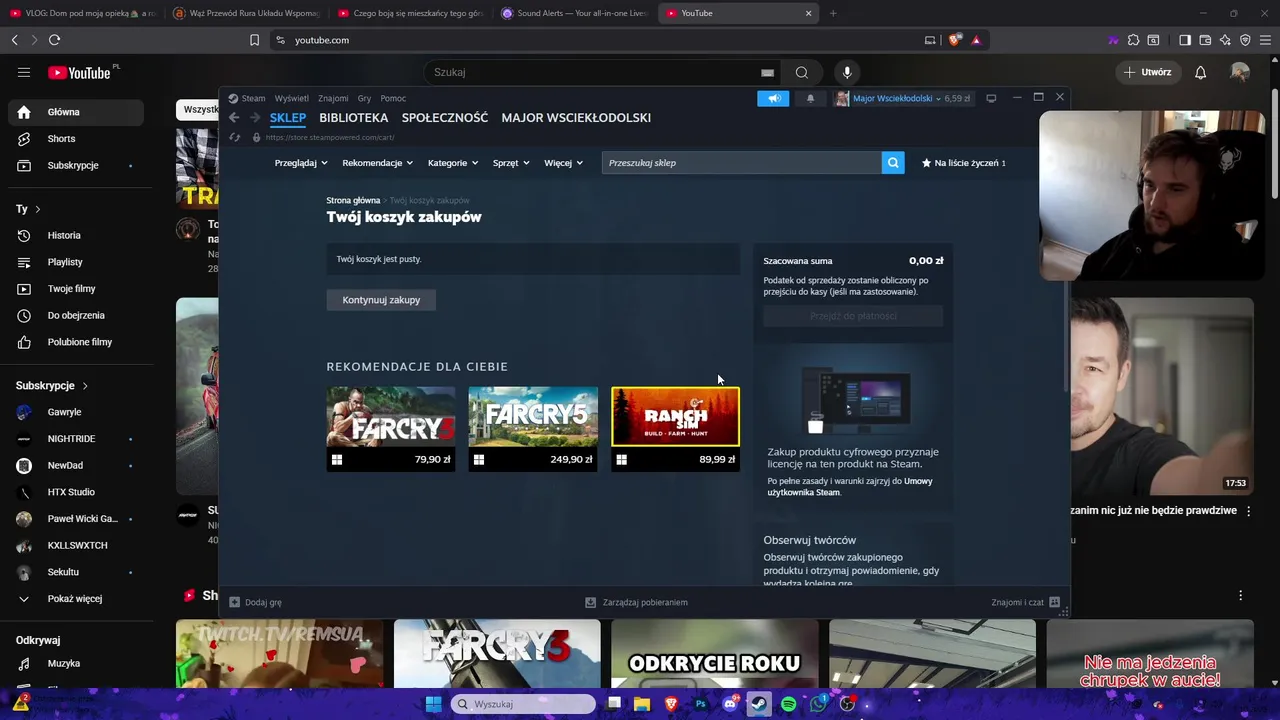Open the Ranch Sim recommendation
1280x720 pixels.
click(675, 429)
